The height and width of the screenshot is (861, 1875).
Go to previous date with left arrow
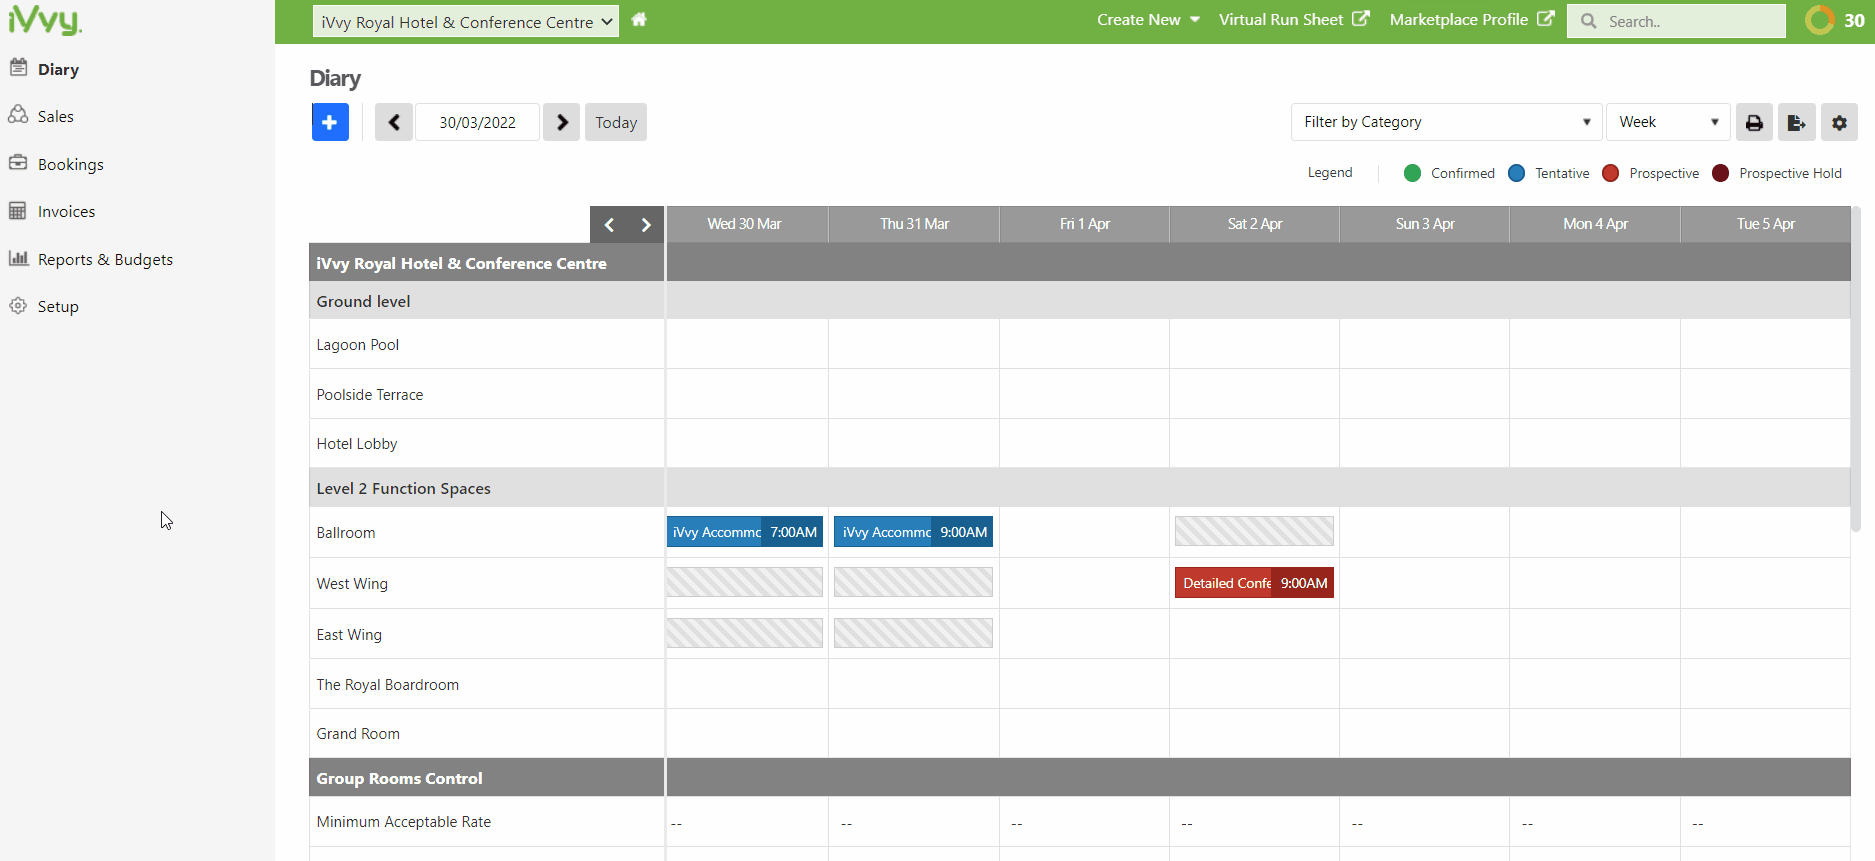point(394,122)
